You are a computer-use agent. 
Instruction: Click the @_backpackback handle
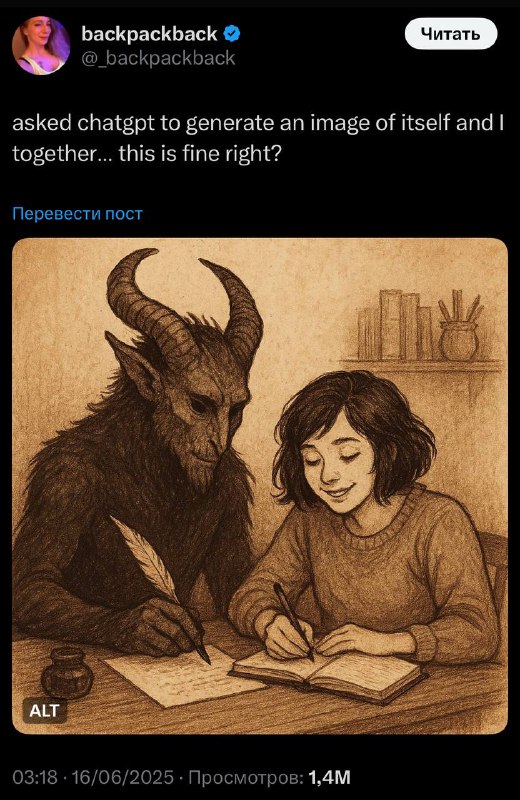(158, 58)
